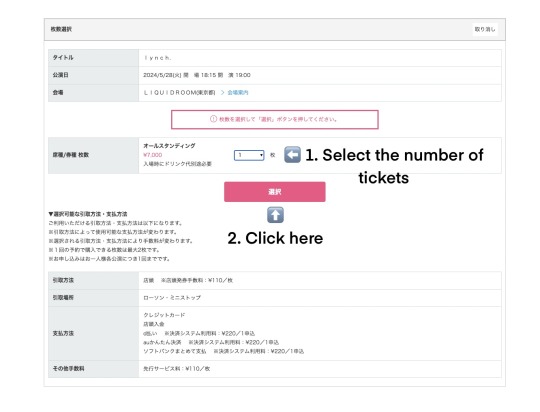Click the オールスタンディング seat type label
This screenshot has height=412, width=540.
click(x=169, y=146)
